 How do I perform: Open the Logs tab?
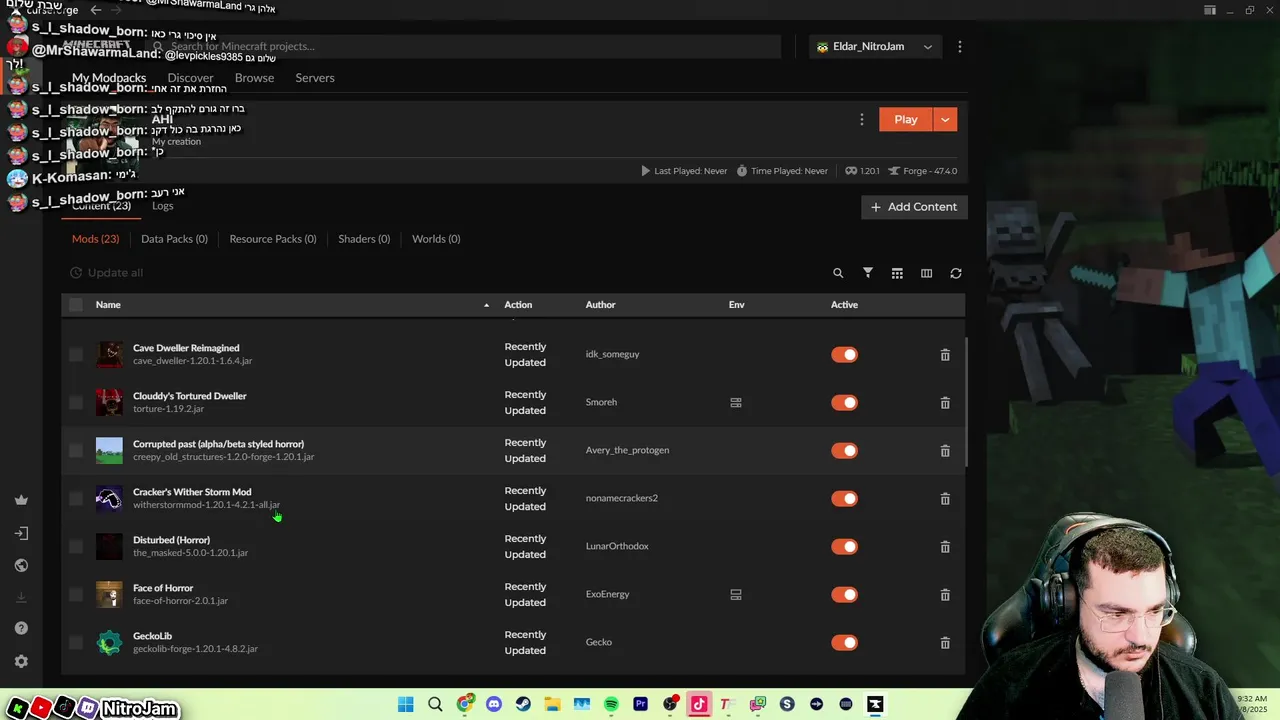(163, 206)
